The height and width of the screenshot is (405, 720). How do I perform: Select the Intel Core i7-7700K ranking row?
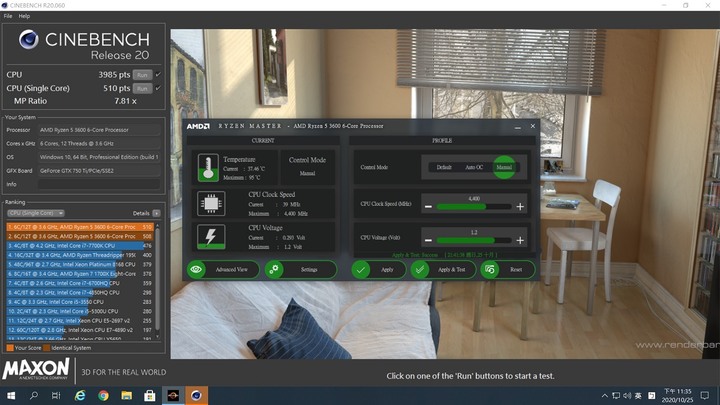80,246
